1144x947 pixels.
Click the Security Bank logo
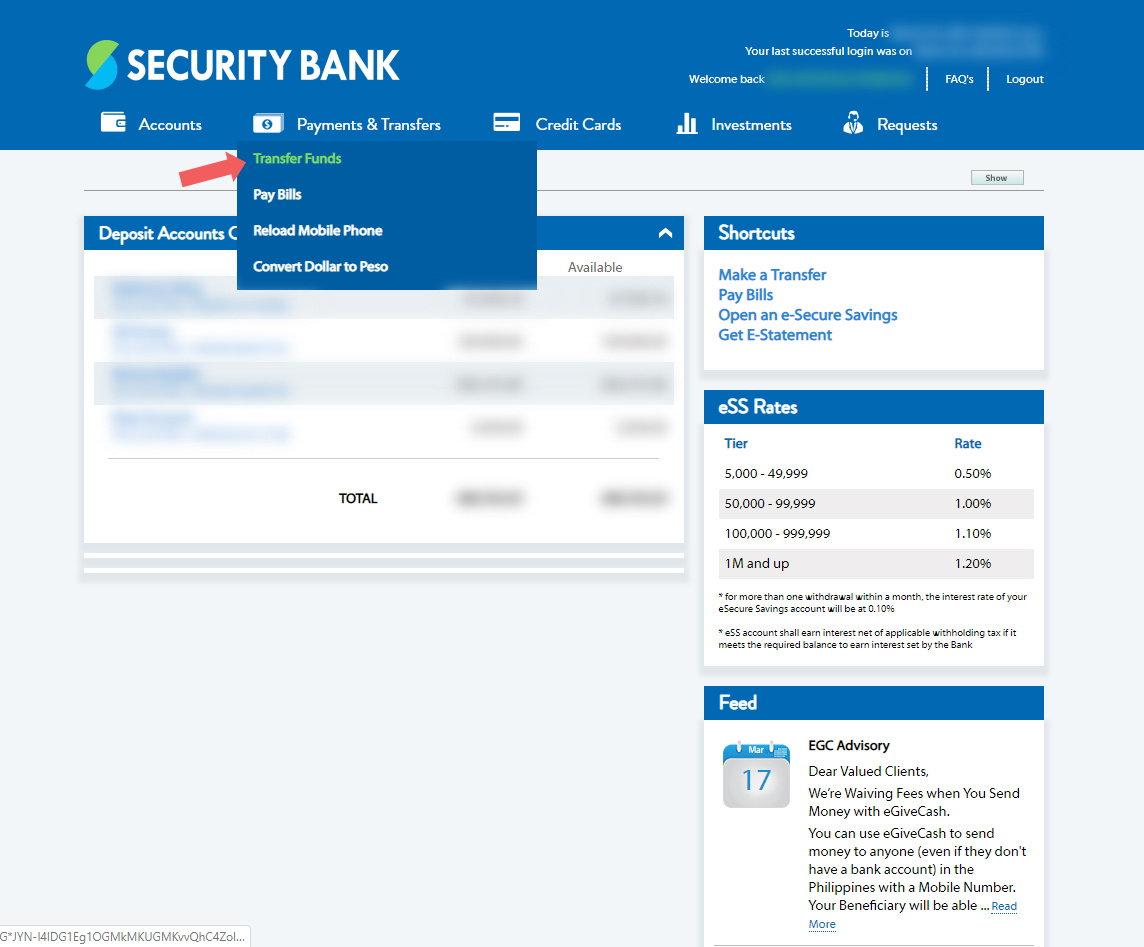coord(242,65)
